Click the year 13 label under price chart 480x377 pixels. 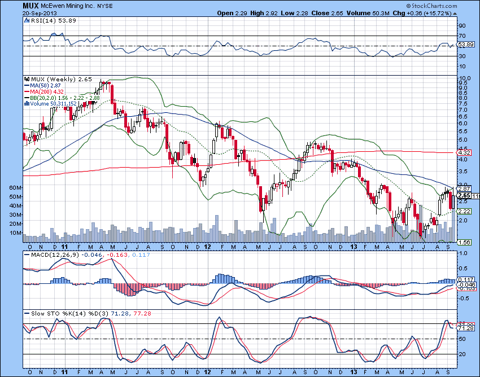[x=353, y=247]
